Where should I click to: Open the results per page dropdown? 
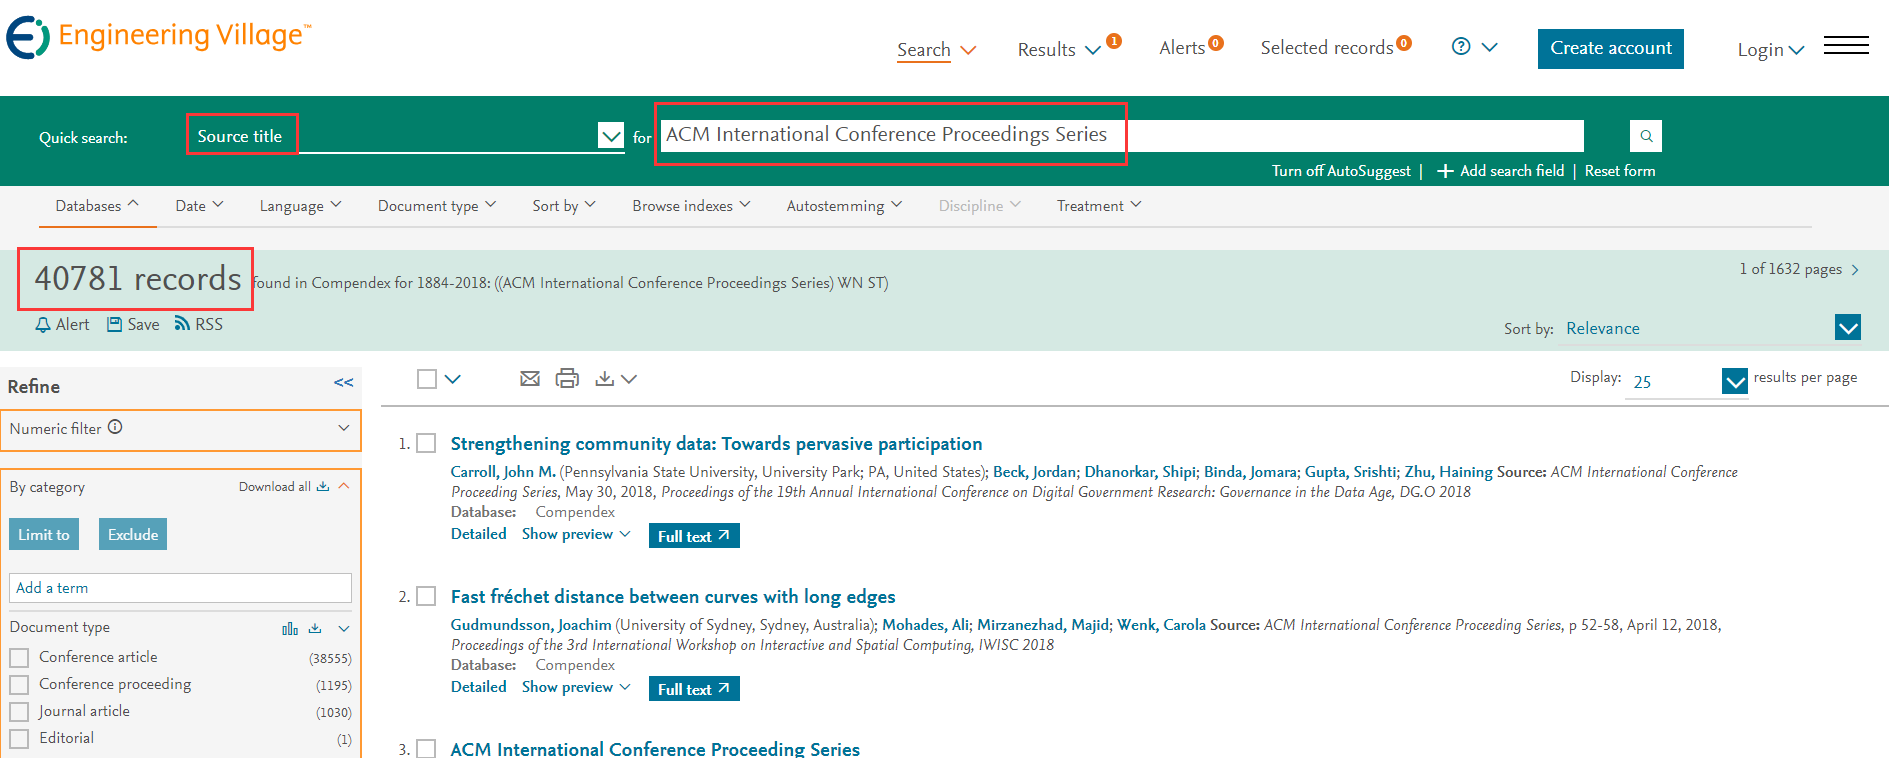pyautogui.click(x=1734, y=381)
